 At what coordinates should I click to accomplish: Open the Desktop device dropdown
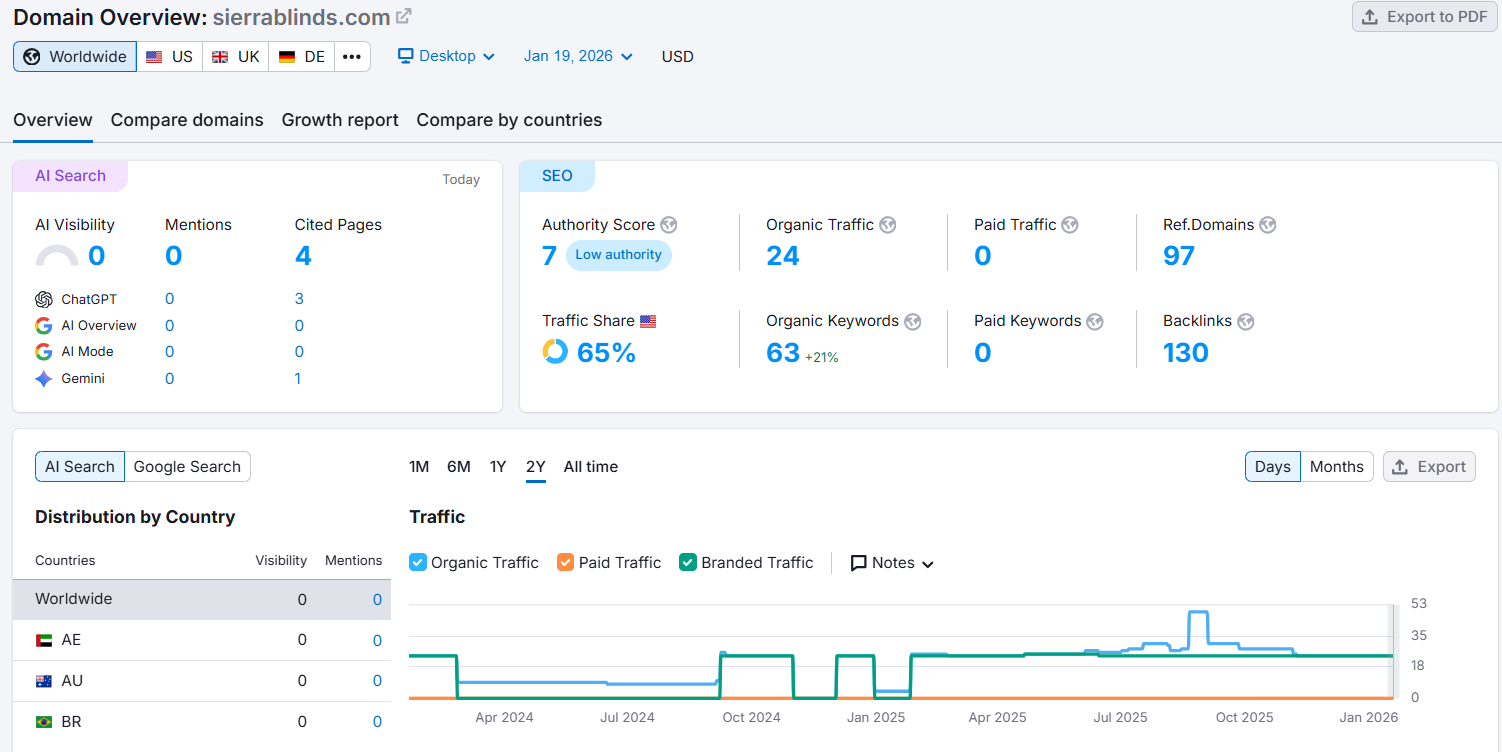tap(446, 56)
